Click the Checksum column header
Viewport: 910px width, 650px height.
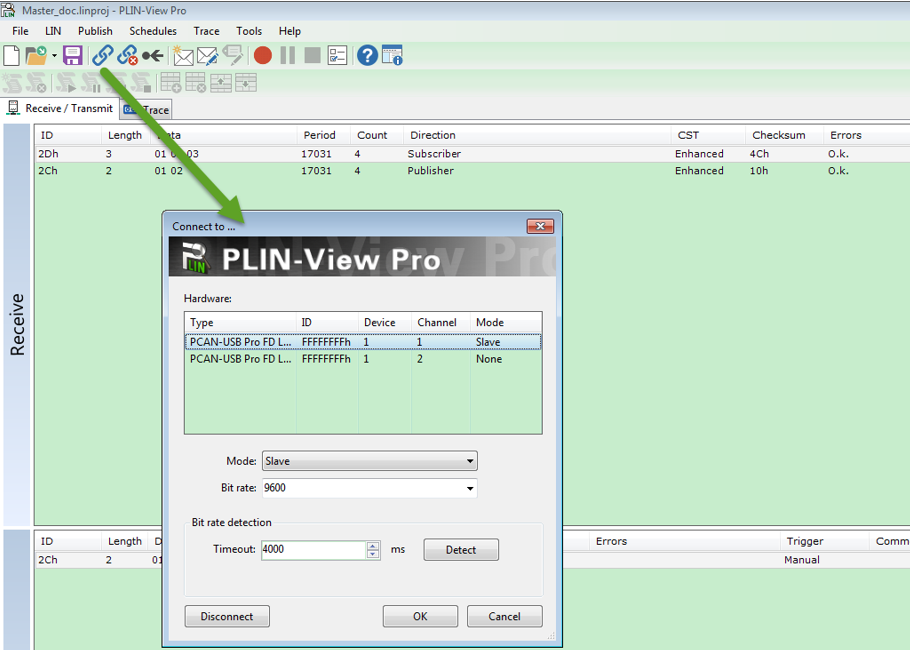784,135
